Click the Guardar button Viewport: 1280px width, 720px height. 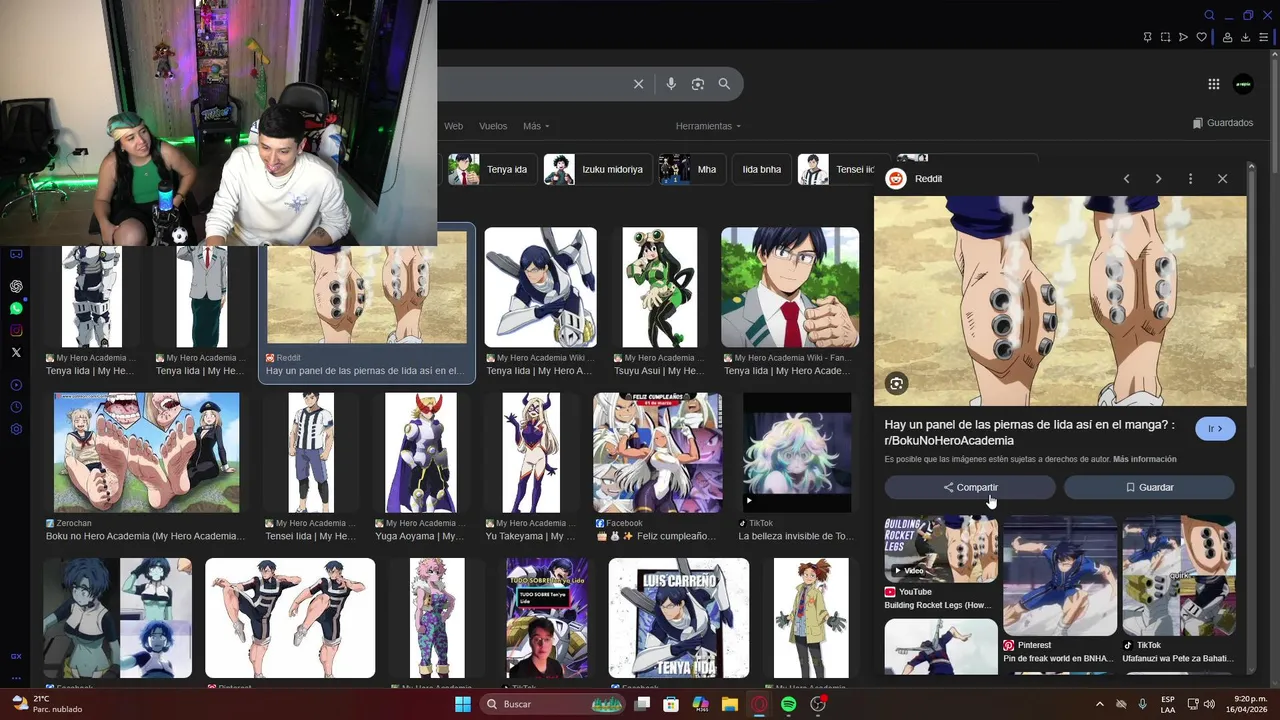click(1149, 487)
